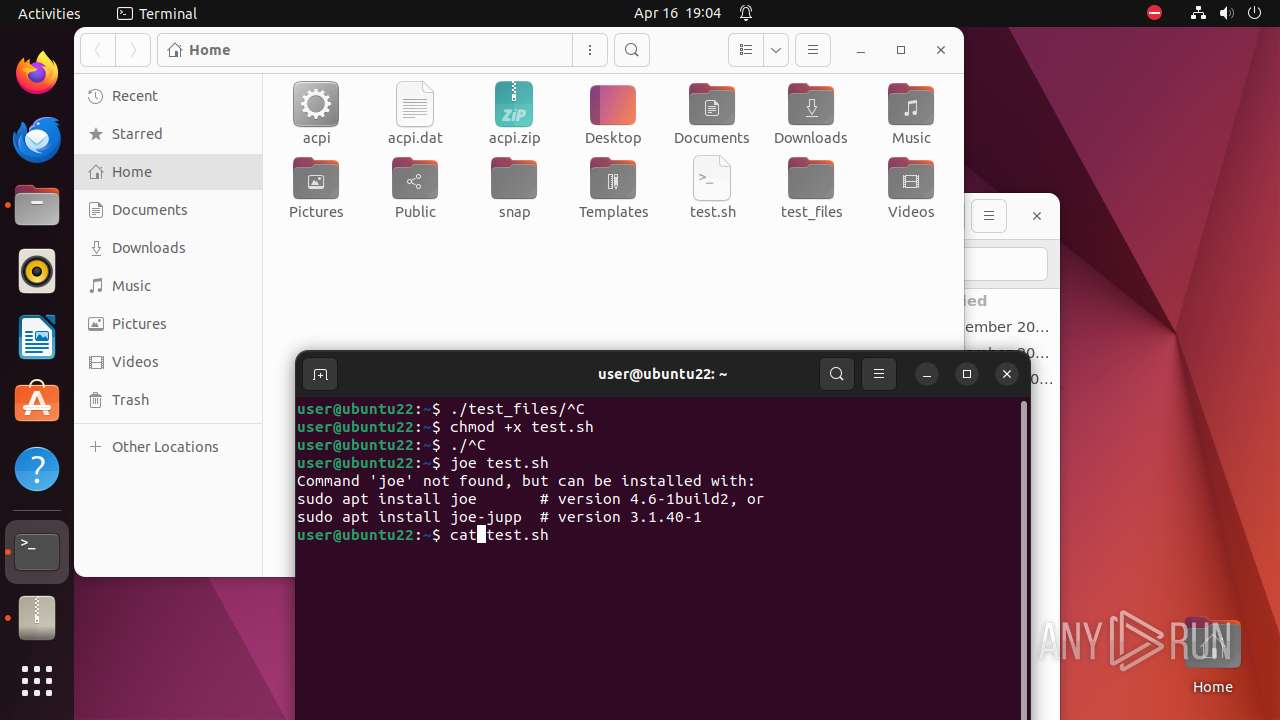Screen dimensions: 1280x720
Task: Open the Home desktop folder icon
Action: tap(1212, 655)
